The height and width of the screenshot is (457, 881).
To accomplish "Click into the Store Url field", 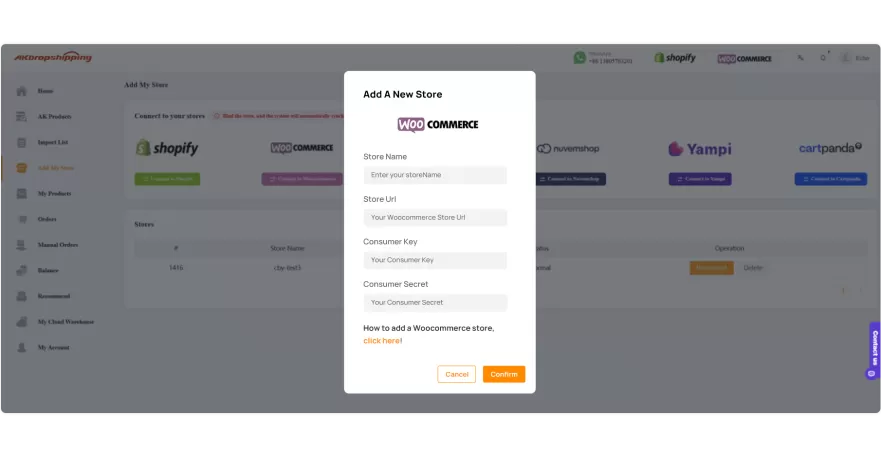I will click(435, 217).
